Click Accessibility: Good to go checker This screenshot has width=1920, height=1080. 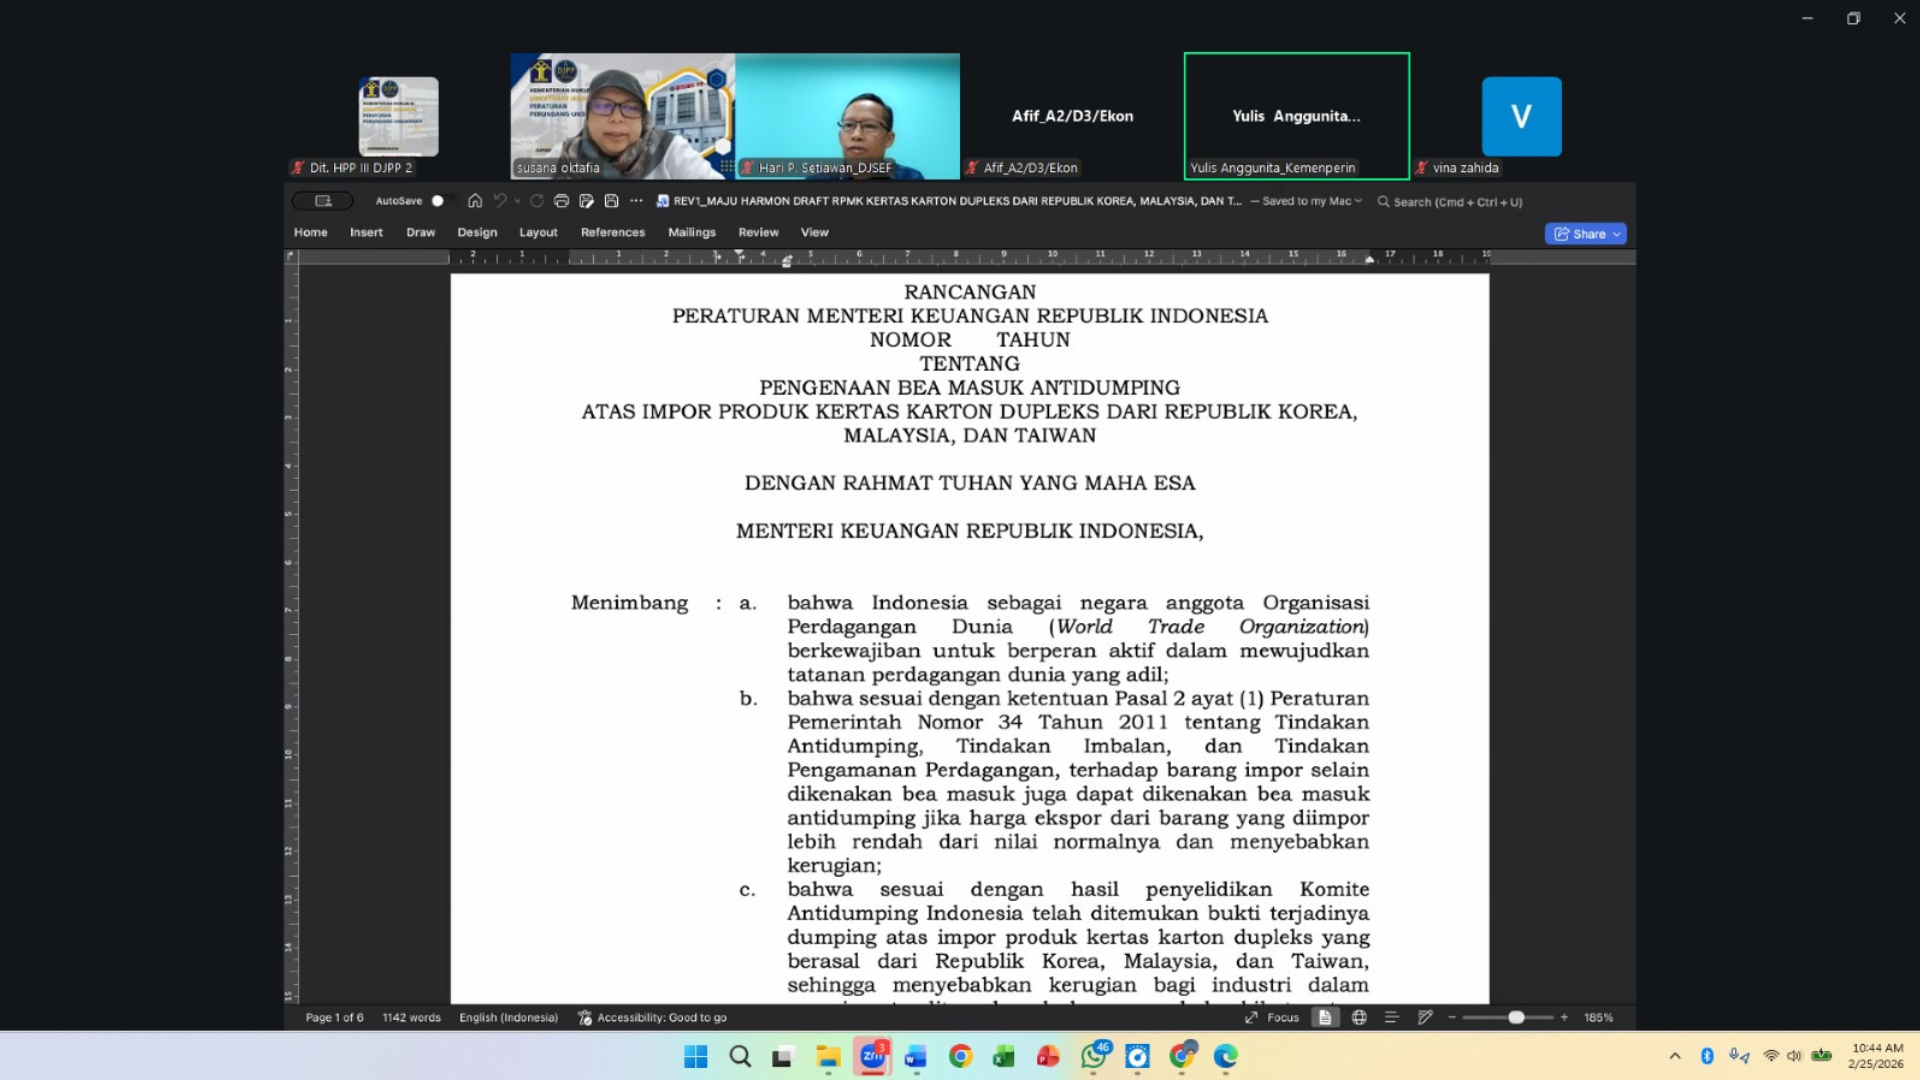coord(652,1017)
